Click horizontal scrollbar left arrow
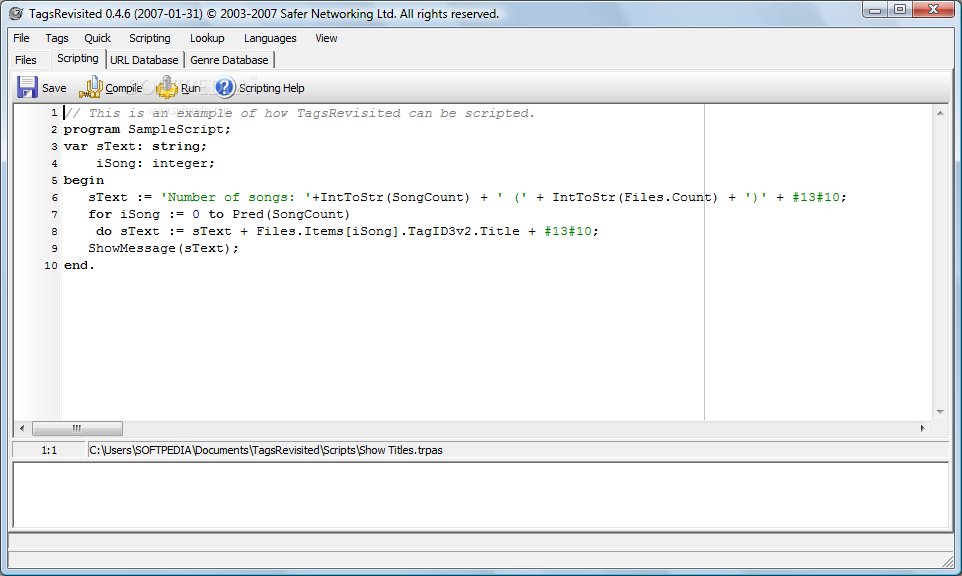Viewport: 962px width, 576px height. click(x=22, y=428)
